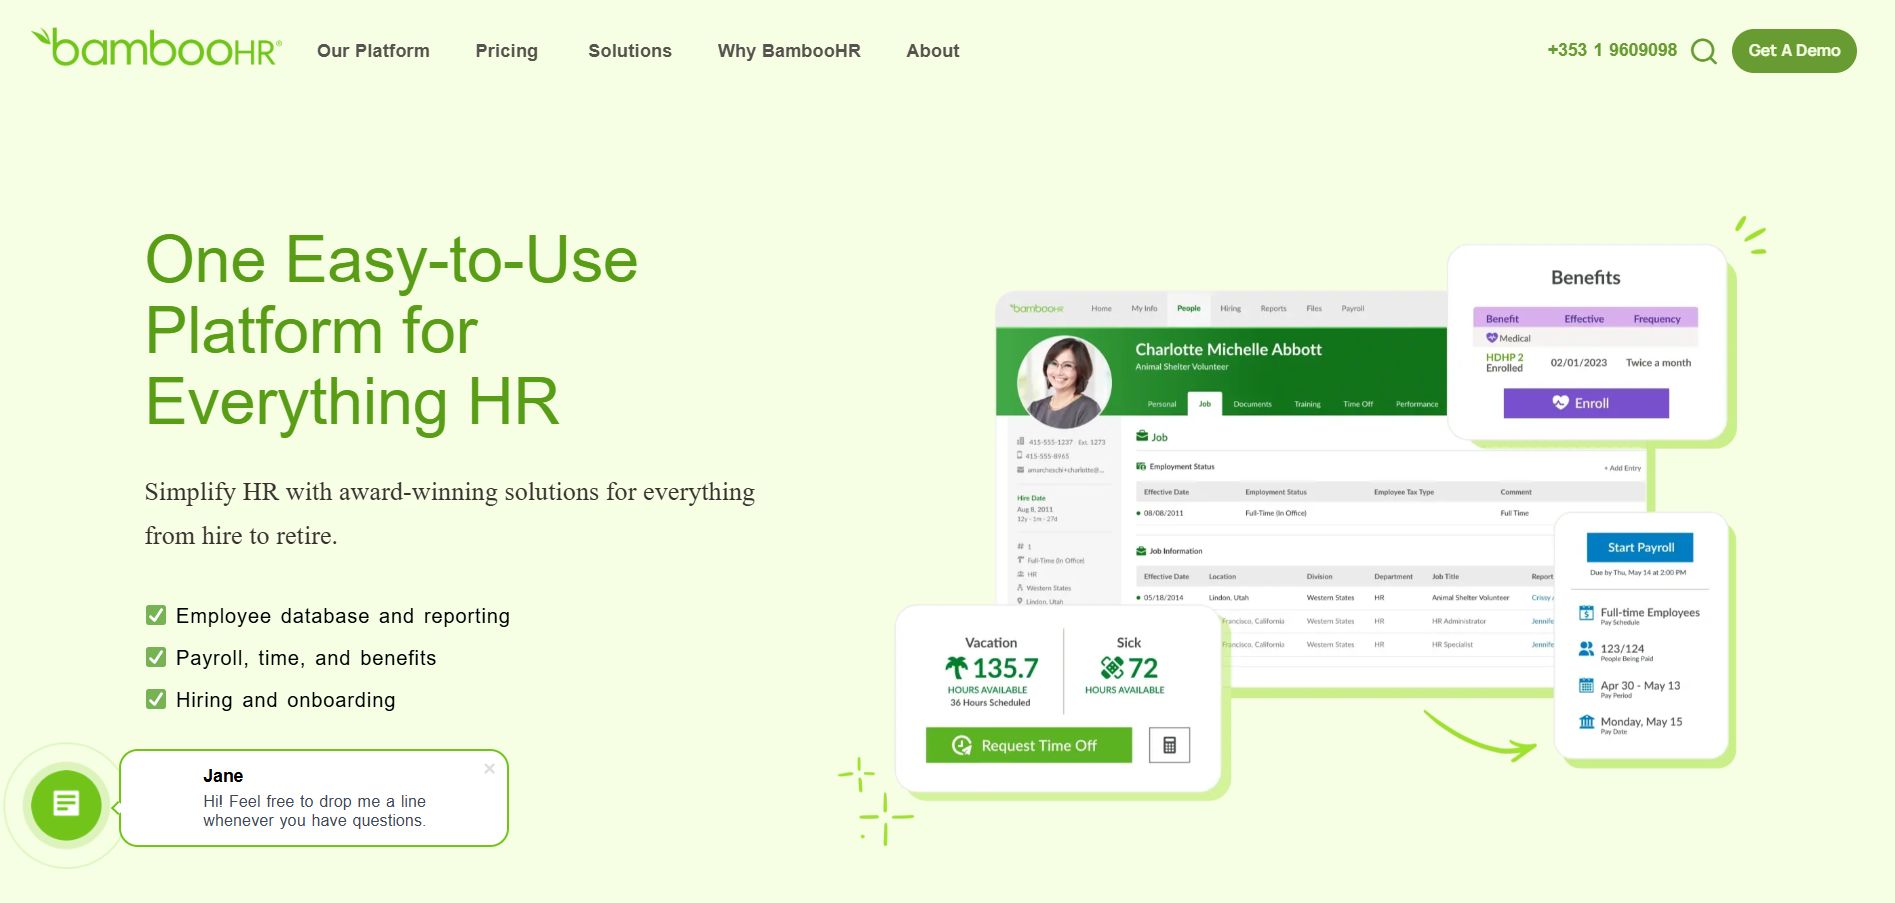Open the chat widget icon
Image resolution: width=1895 pixels, height=903 pixels.
[x=66, y=804]
